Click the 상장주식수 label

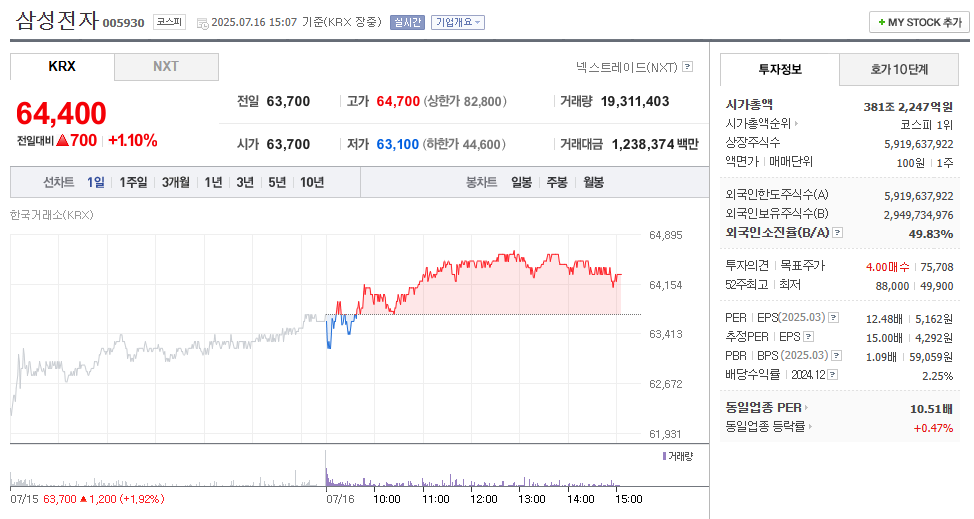pyautogui.click(x=752, y=143)
